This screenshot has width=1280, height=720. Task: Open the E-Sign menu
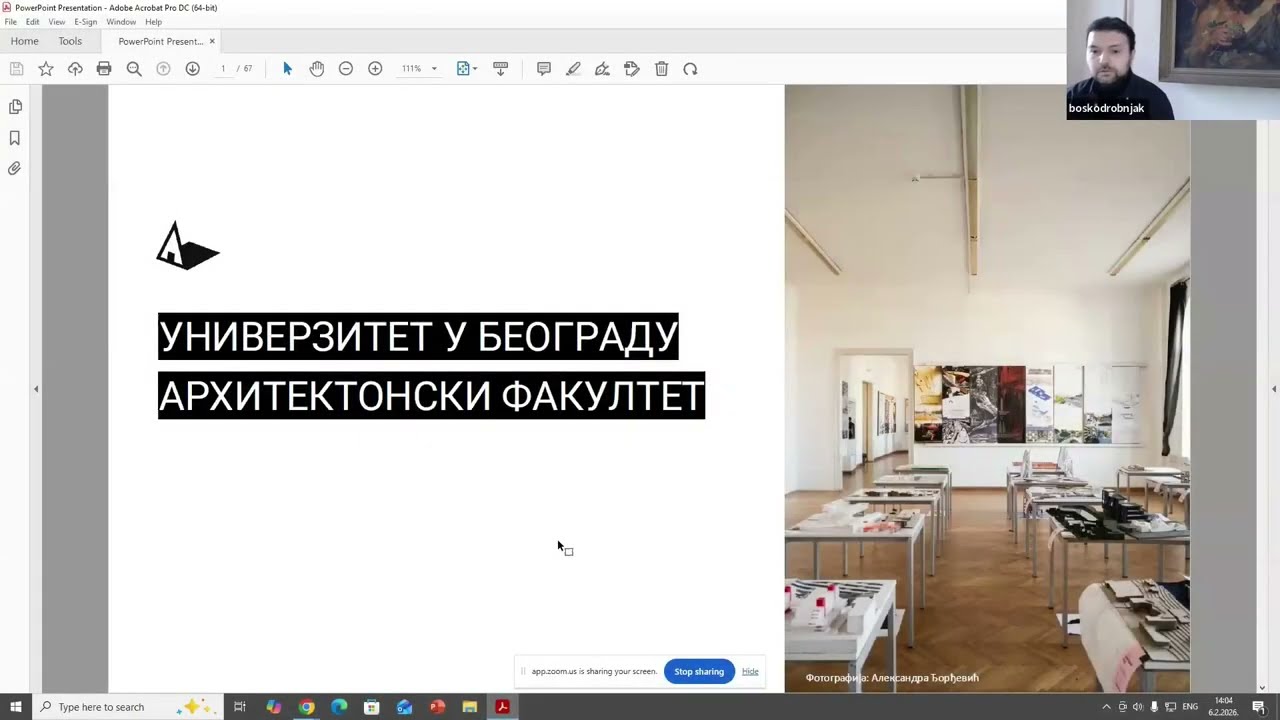coord(86,22)
